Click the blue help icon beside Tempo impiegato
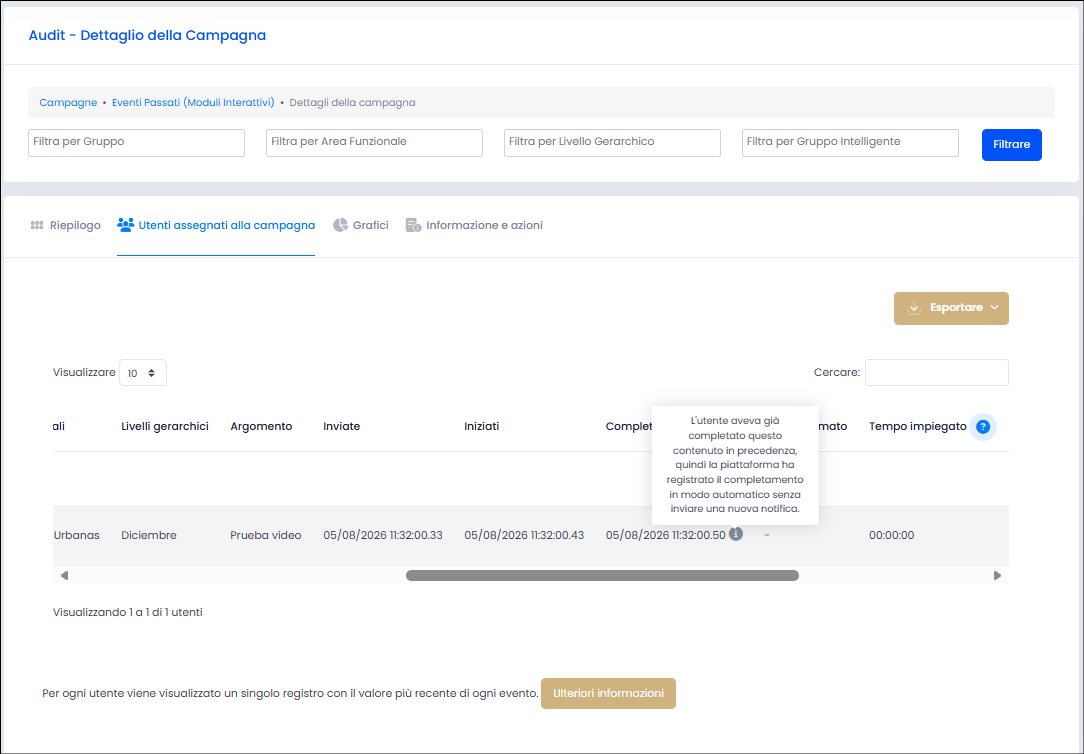 click(x=982, y=427)
